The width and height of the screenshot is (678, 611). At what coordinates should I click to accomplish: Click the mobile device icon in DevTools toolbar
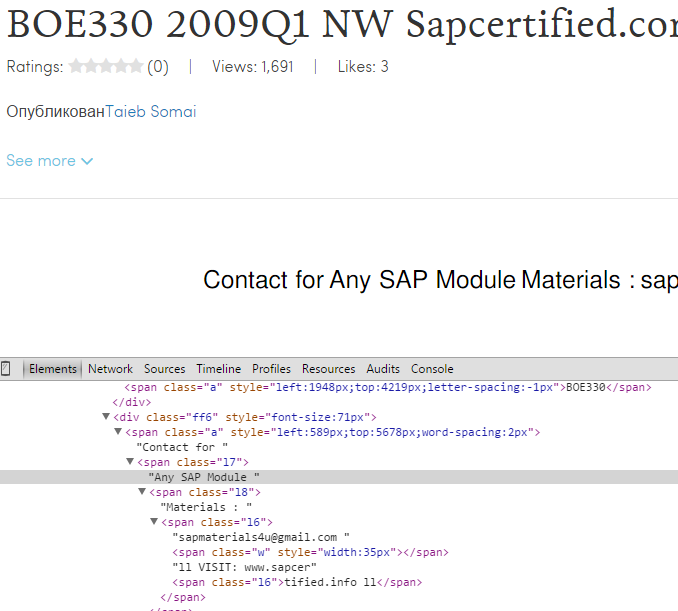tap(6, 369)
